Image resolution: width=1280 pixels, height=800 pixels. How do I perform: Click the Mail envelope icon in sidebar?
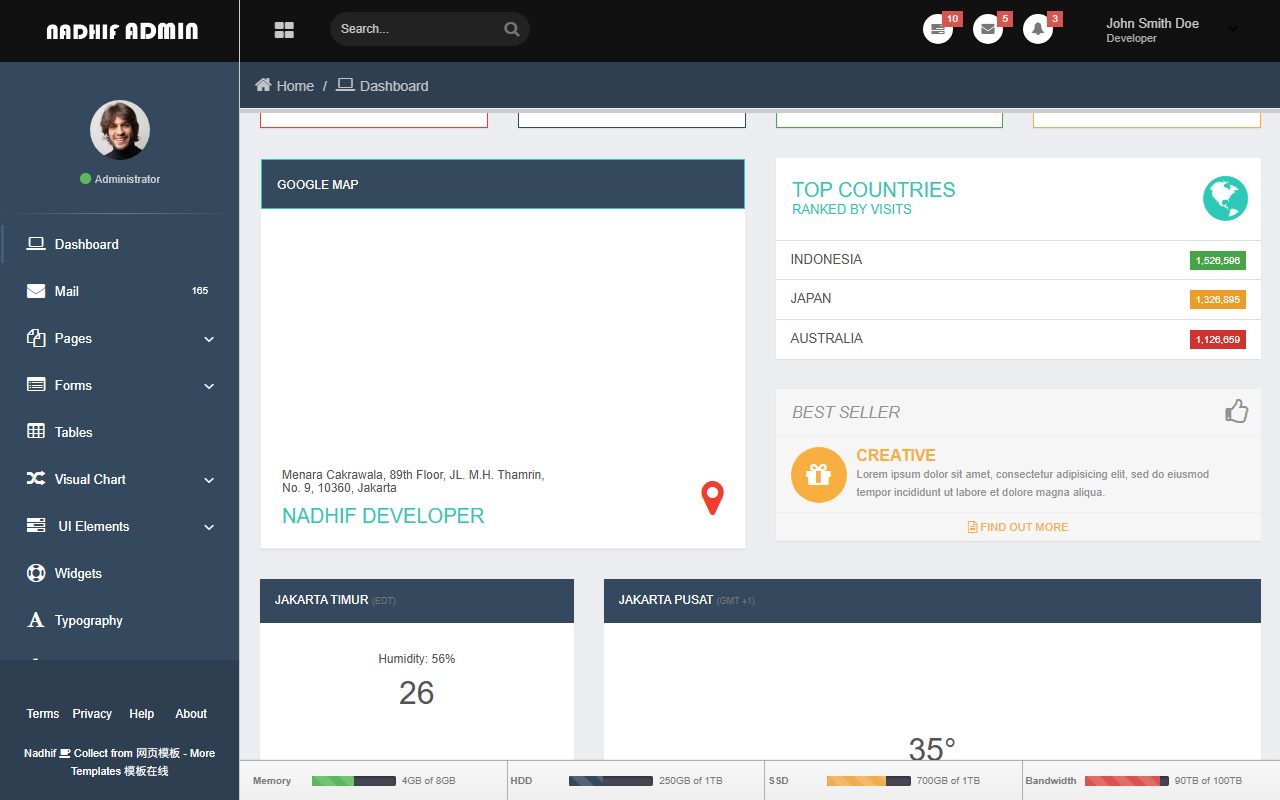[36, 291]
